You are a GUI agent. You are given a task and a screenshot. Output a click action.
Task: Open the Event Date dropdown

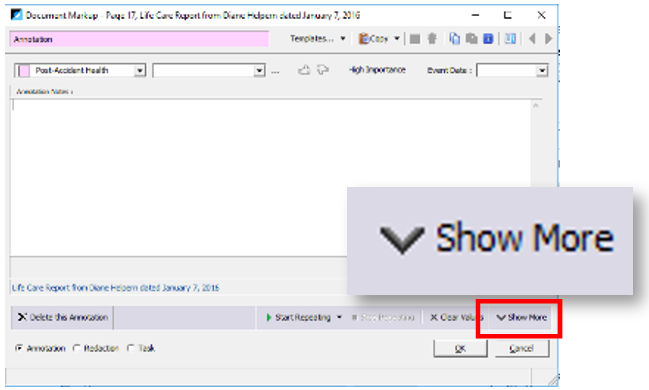pyautogui.click(x=542, y=71)
